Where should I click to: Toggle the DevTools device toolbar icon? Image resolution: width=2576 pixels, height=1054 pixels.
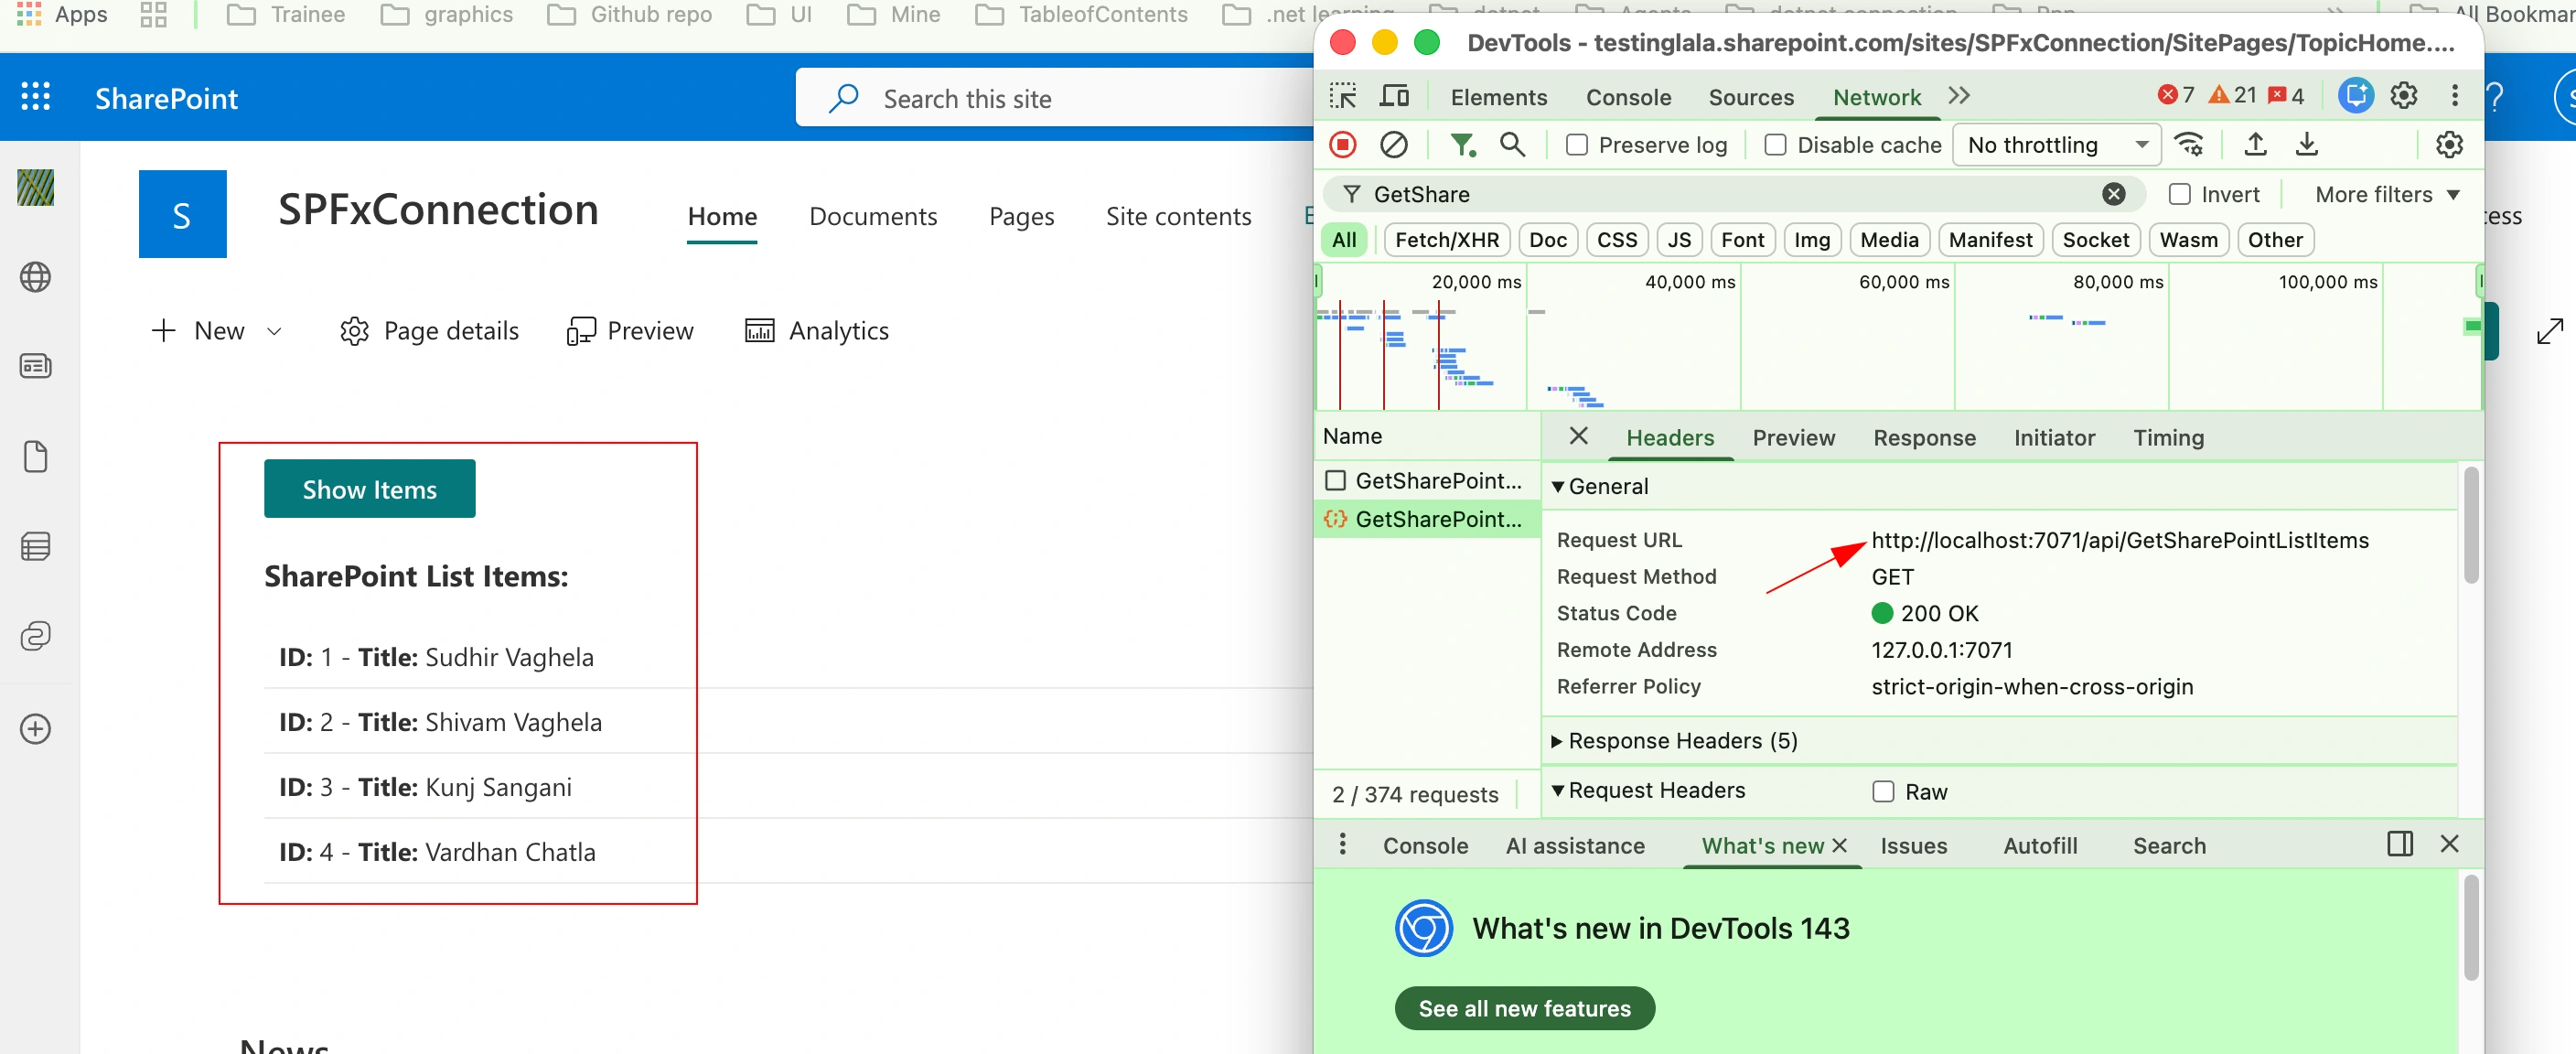tap(1394, 96)
